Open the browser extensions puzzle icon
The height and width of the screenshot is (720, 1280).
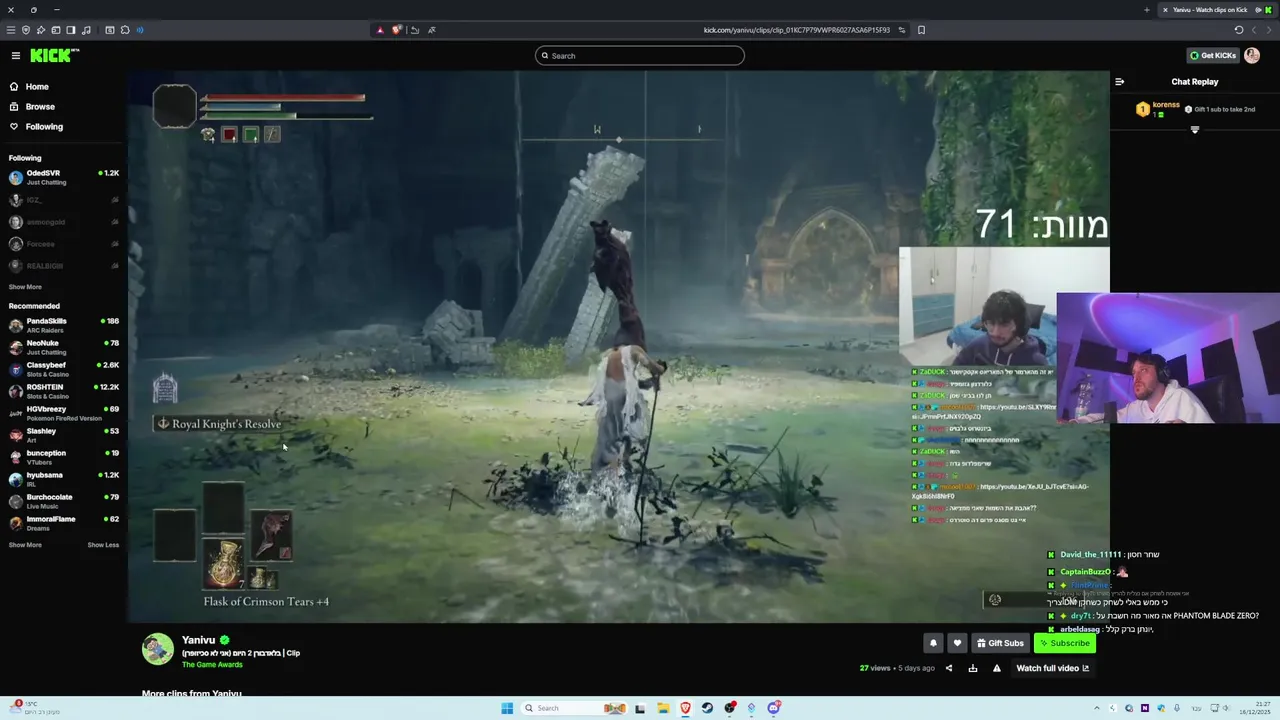[125, 30]
